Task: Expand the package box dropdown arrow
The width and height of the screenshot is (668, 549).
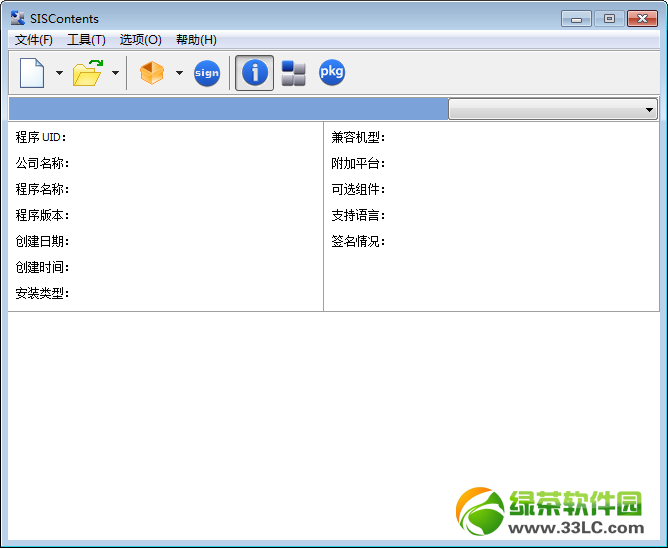Action: click(x=179, y=73)
